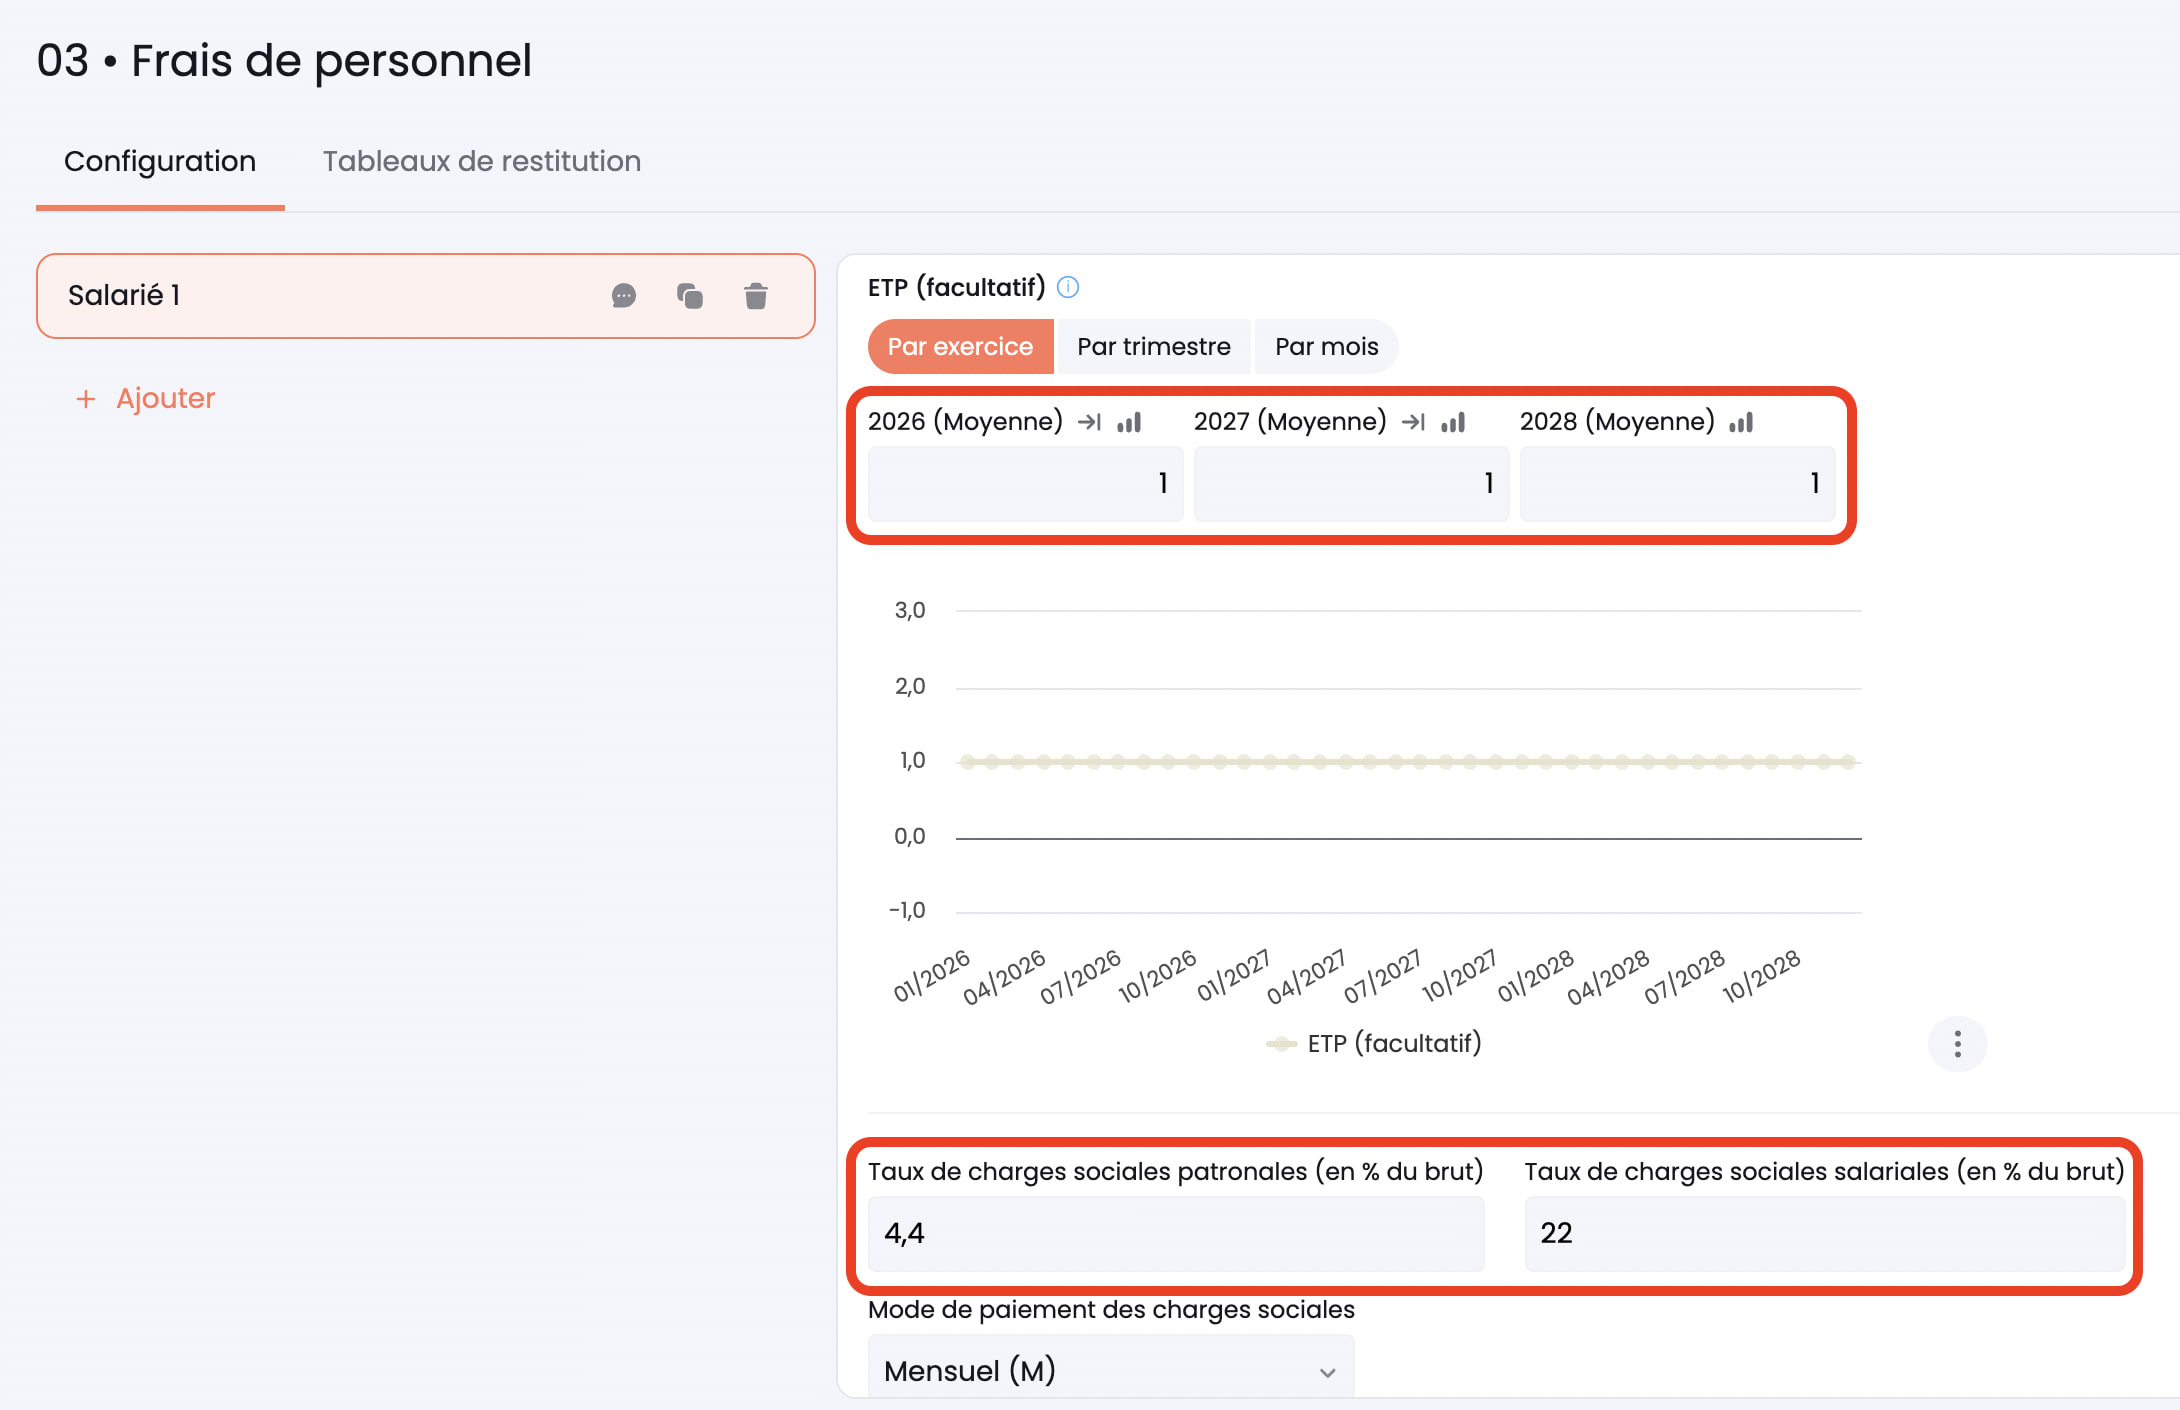Screen dimensions: 2180x1410
Task: Select Salarié 1 list entry
Action: [300, 296]
